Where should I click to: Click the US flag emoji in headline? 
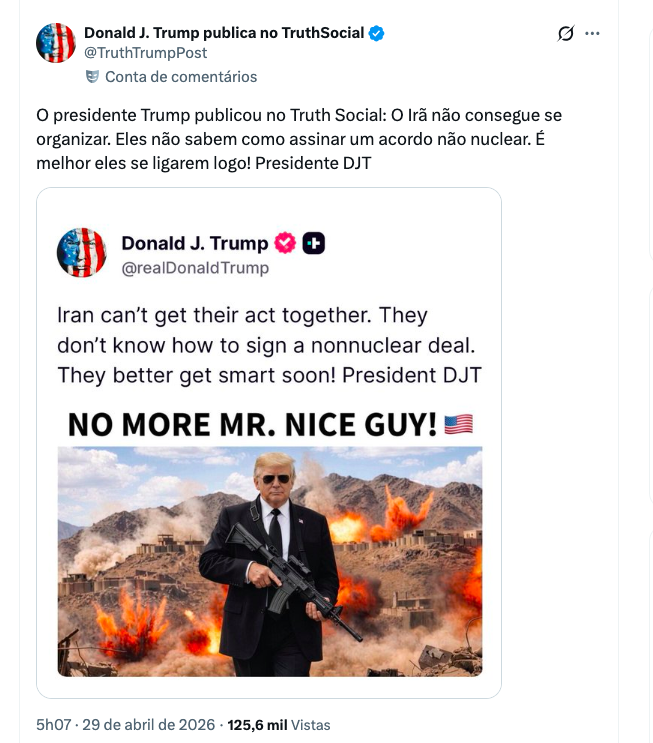coord(458,424)
